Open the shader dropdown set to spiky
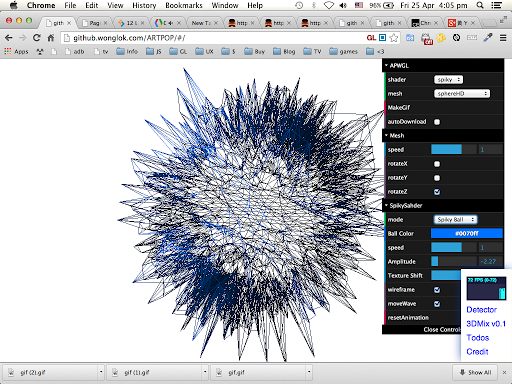Image resolution: width=512 pixels, height=384 pixels. (448, 80)
